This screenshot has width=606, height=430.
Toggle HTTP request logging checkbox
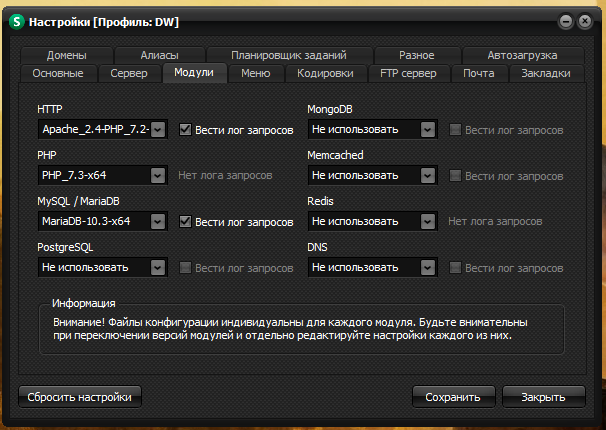tap(185, 129)
